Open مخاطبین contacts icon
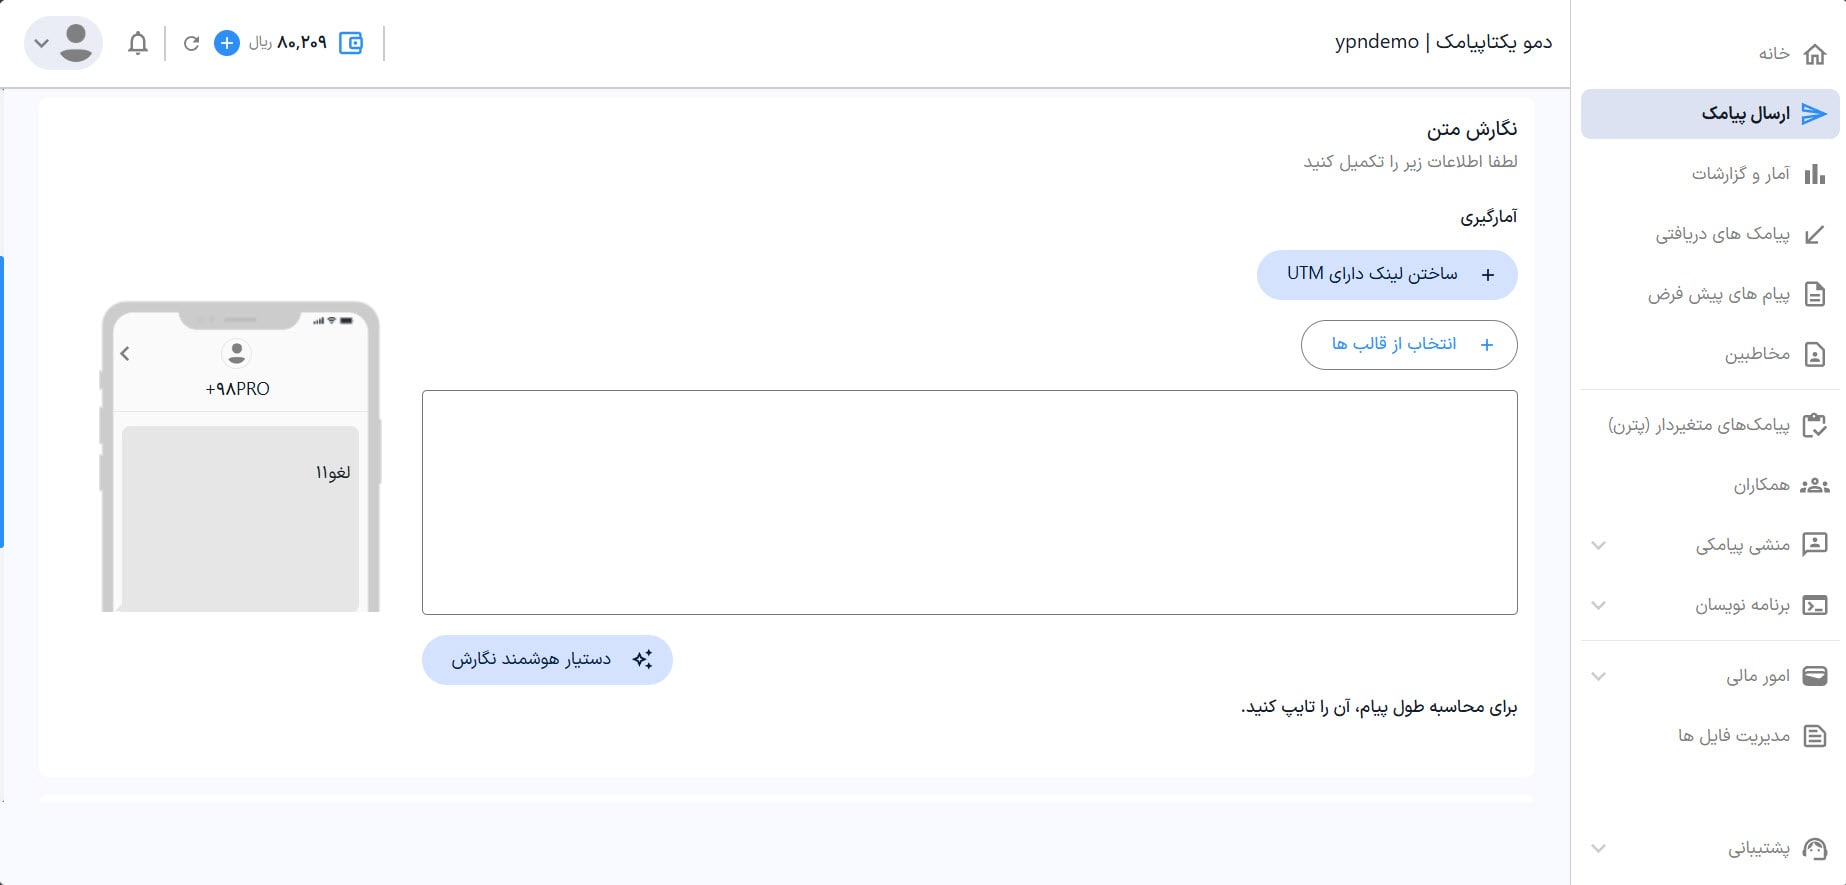This screenshot has width=1846, height=885. point(1814,354)
